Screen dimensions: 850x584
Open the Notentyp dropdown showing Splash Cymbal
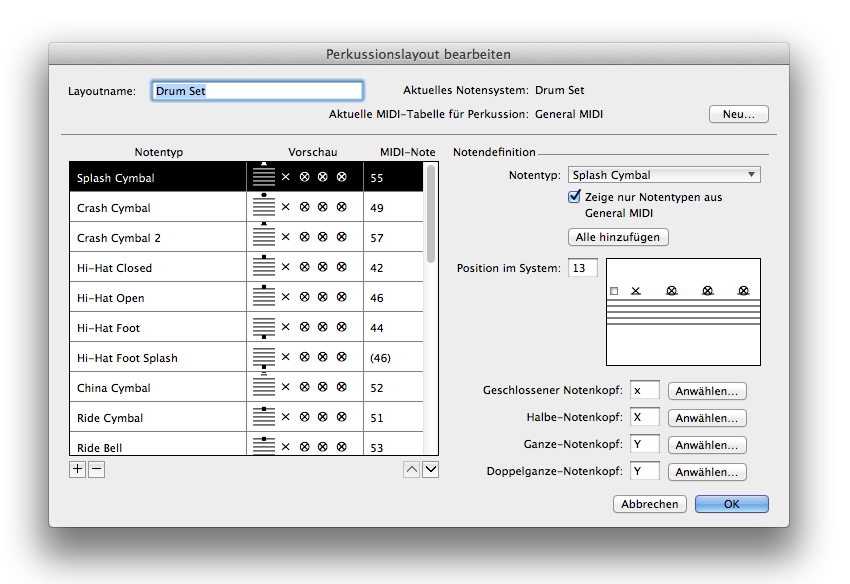point(664,175)
